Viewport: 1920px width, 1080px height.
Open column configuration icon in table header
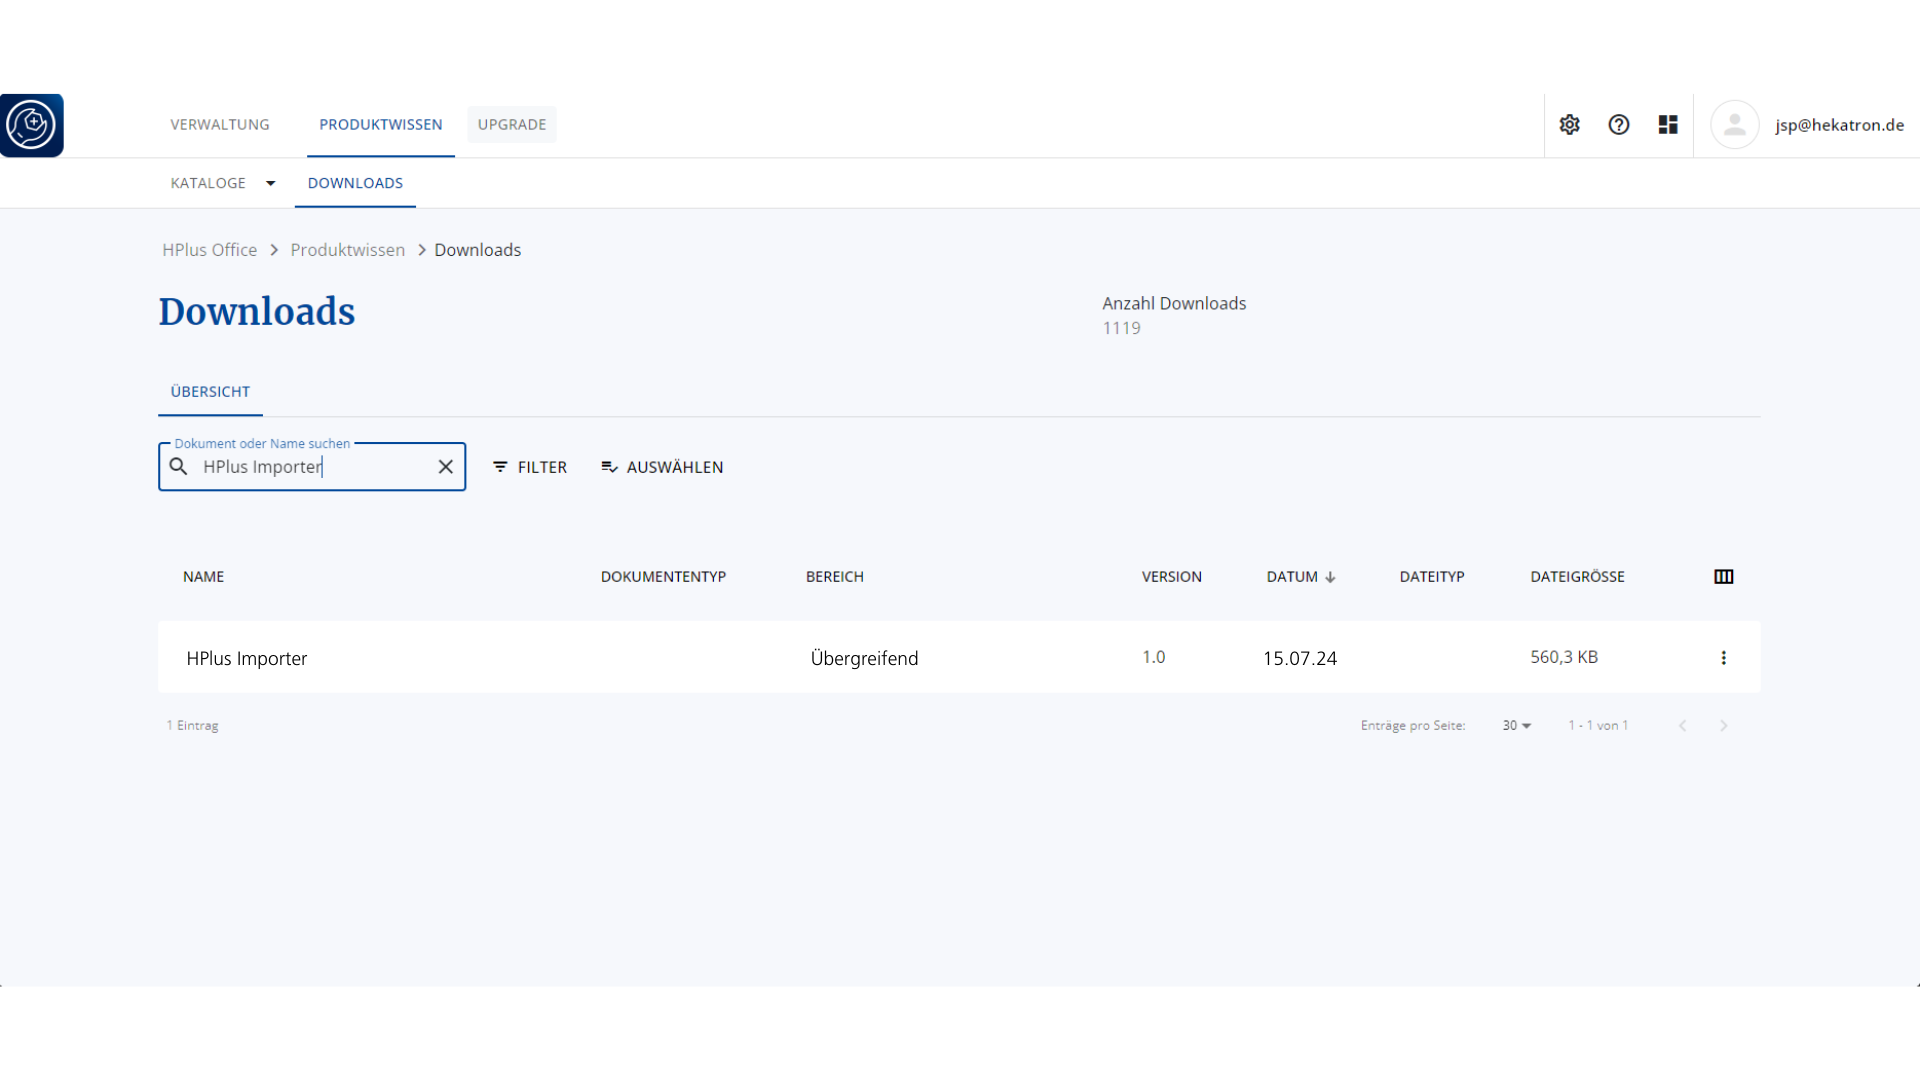pyautogui.click(x=1723, y=577)
